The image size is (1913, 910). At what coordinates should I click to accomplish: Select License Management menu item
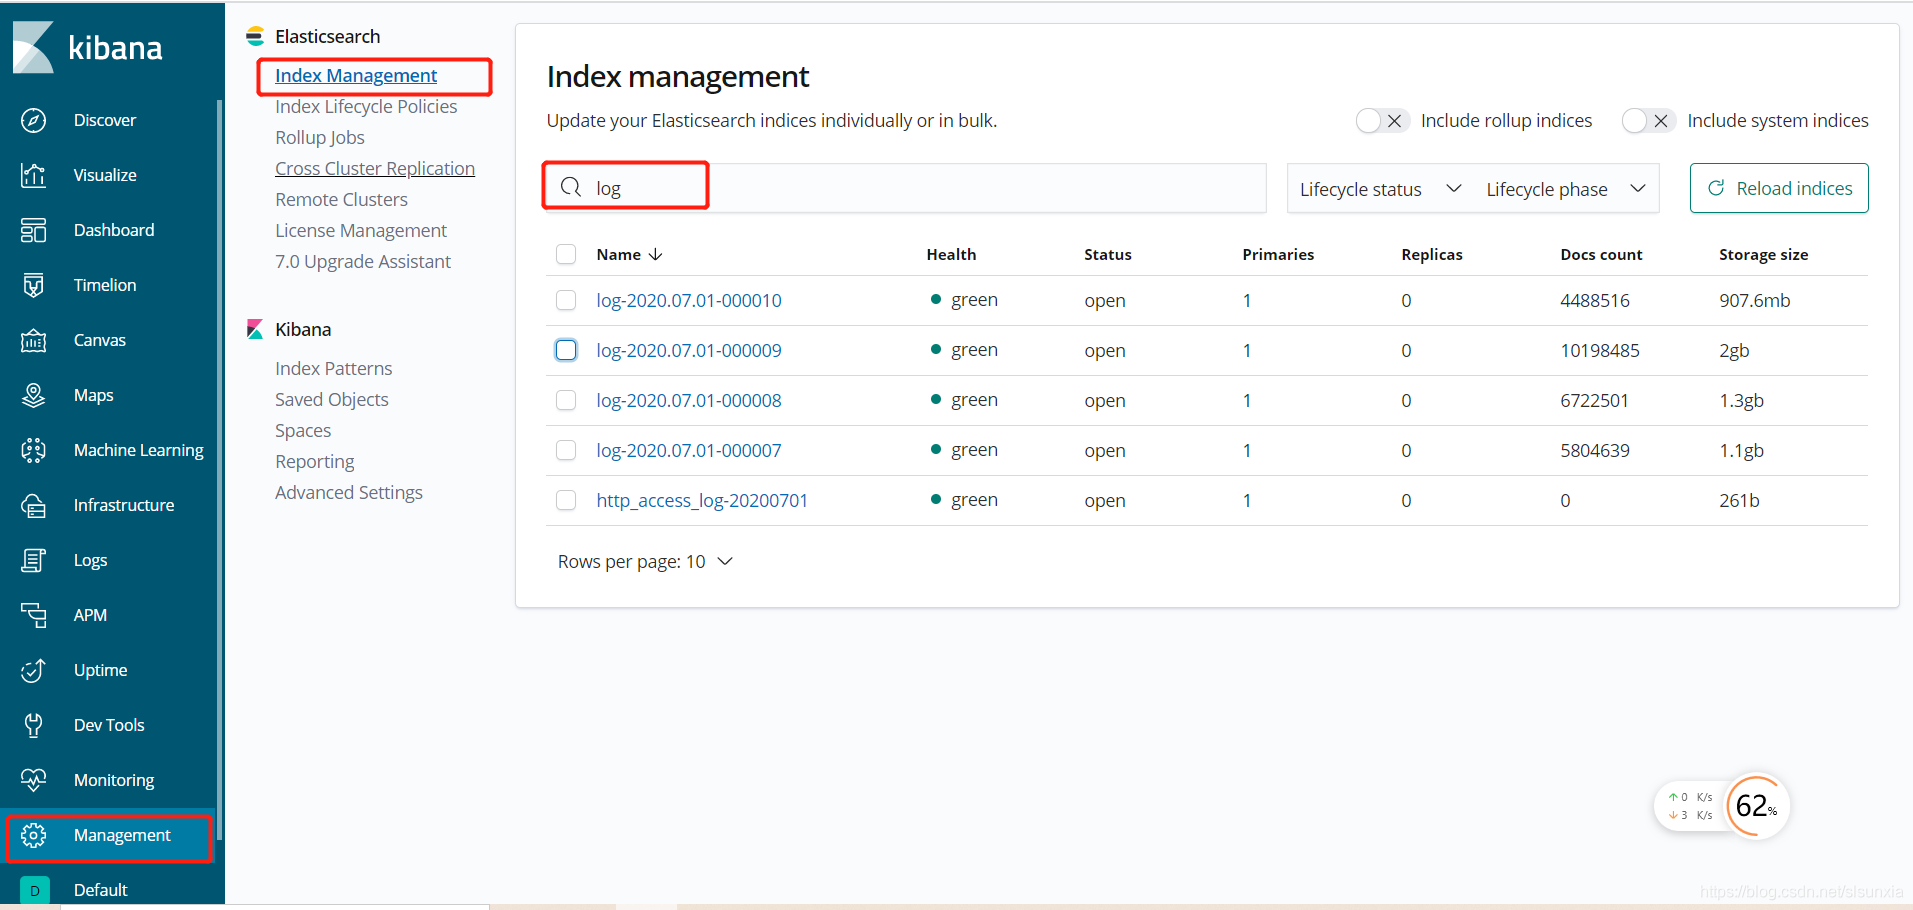361,230
